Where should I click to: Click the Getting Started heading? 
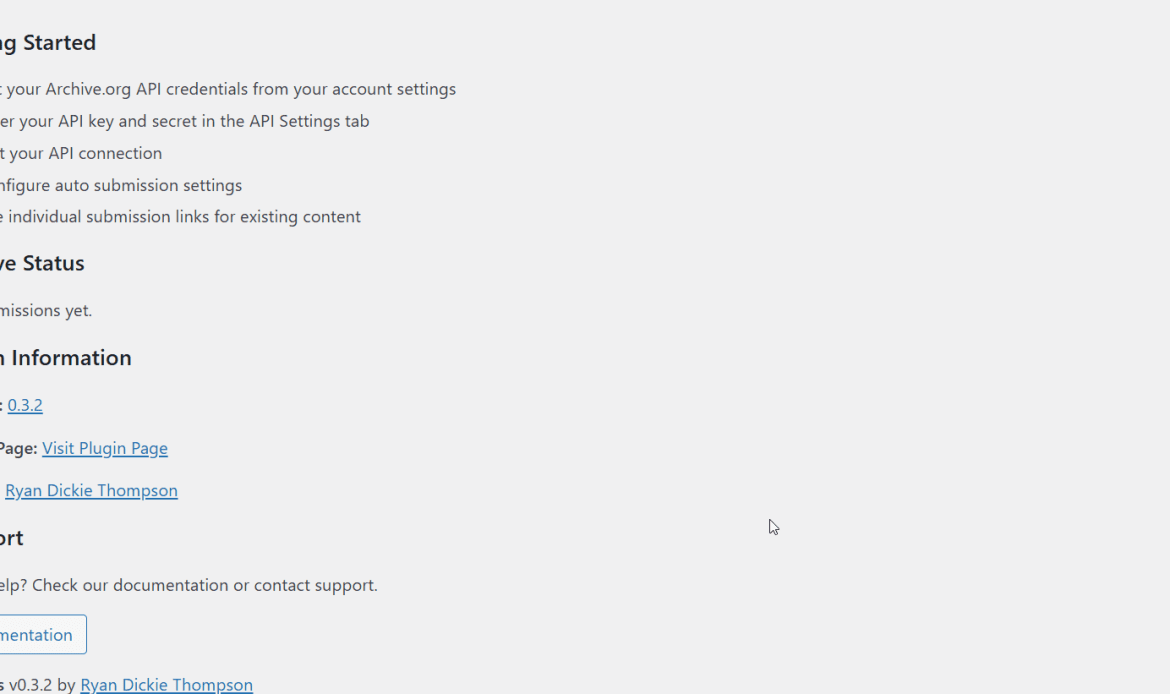(48, 42)
